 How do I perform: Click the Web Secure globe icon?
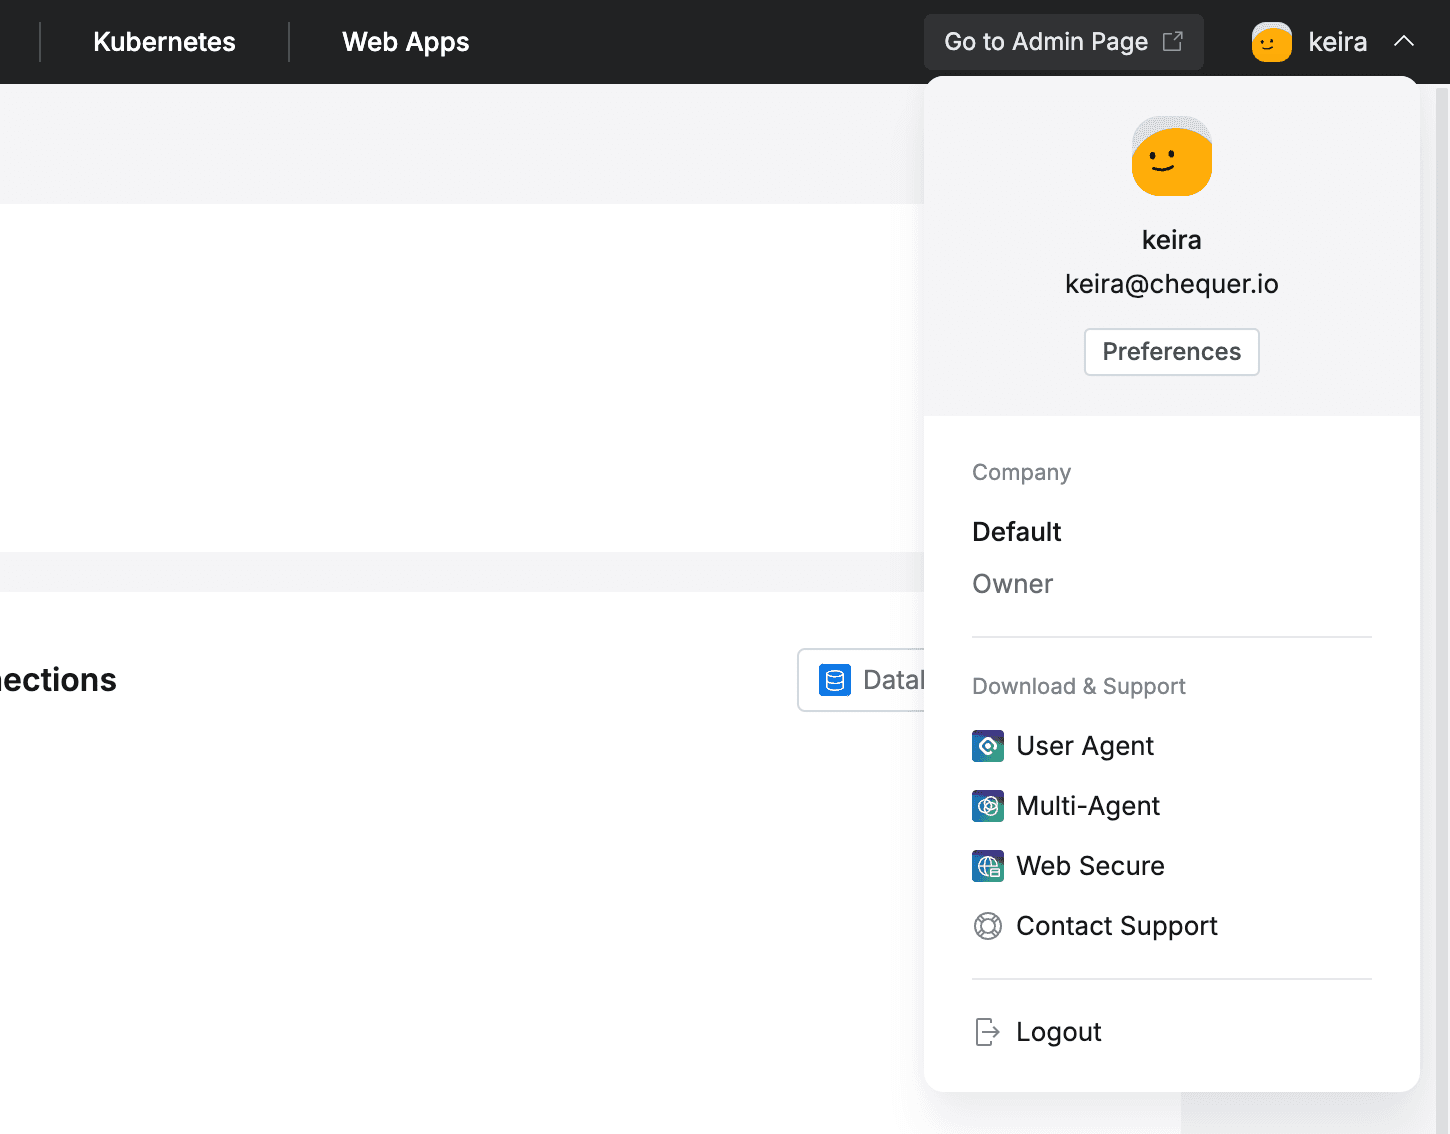click(x=988, y=865)
